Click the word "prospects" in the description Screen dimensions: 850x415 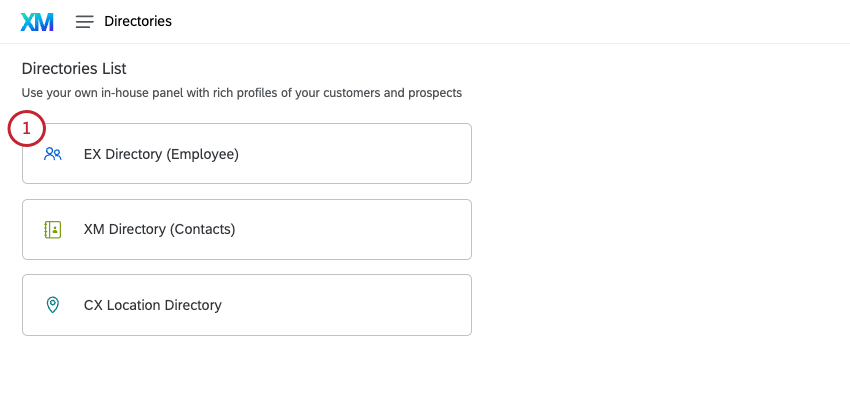(x=433, y=93)
